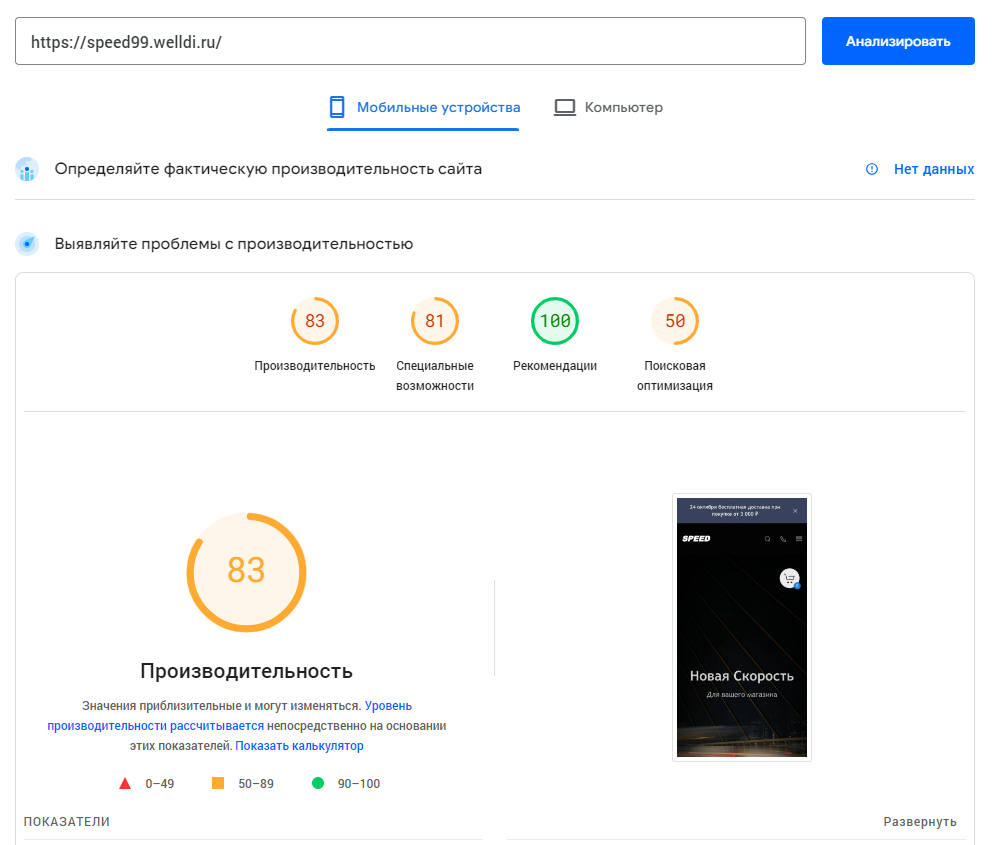Open the Показать калькулятор link
Image resolution: width=993 pixels, height=845 pixels.
(x=299, y=746)
